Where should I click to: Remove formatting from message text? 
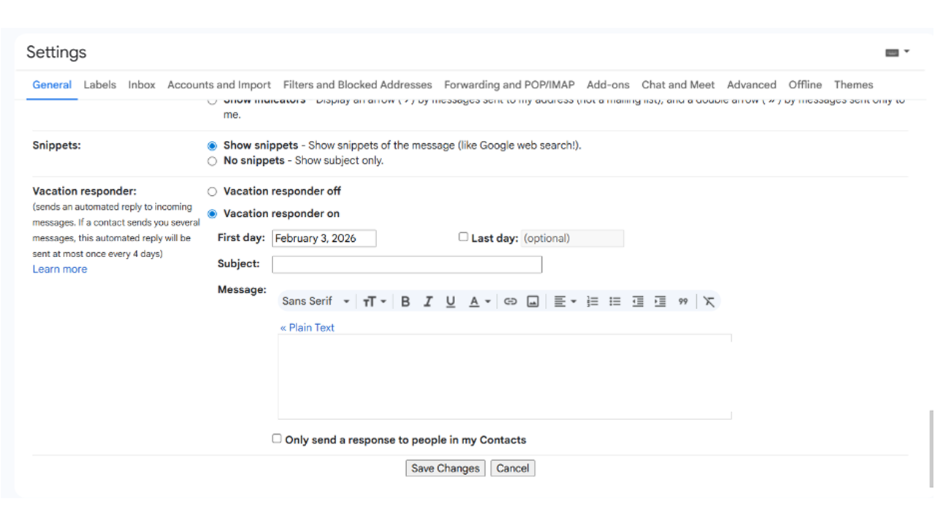pos(709,302)
